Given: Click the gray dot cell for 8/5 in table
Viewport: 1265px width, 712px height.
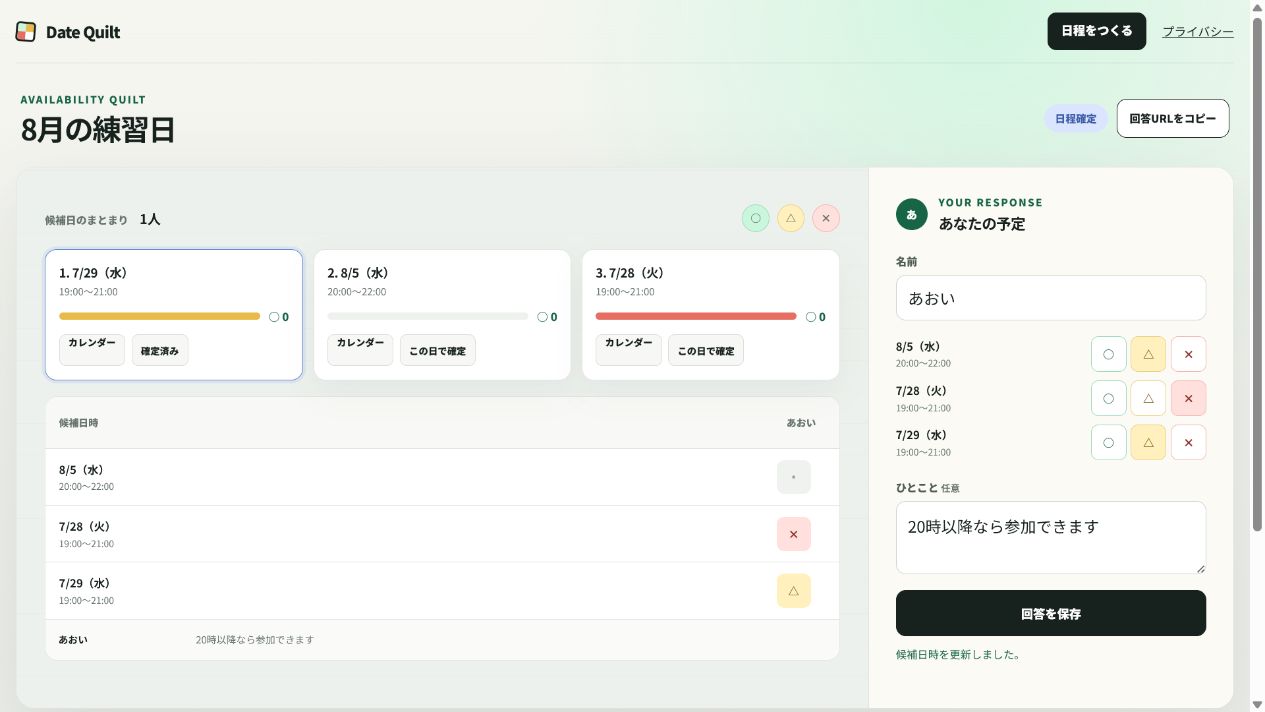Looking at the screenshot, I should (x=794, y=477).
